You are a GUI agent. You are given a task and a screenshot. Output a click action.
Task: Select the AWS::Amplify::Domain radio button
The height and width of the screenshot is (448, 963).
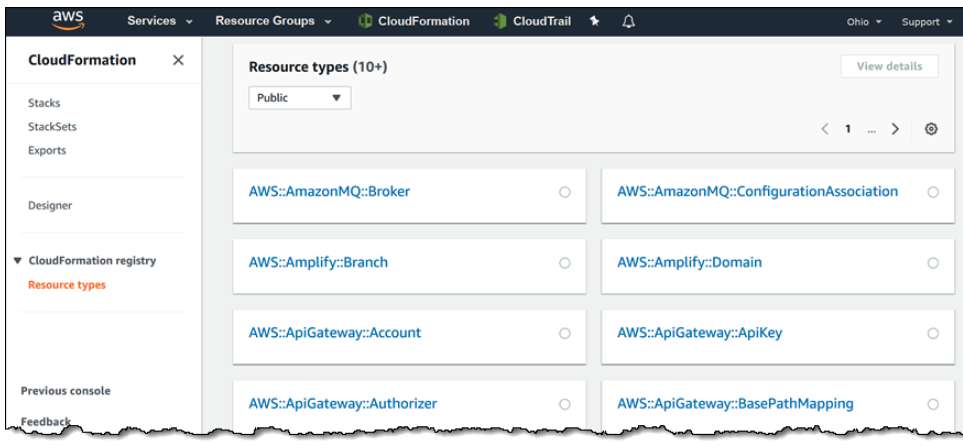coord(933,263)
